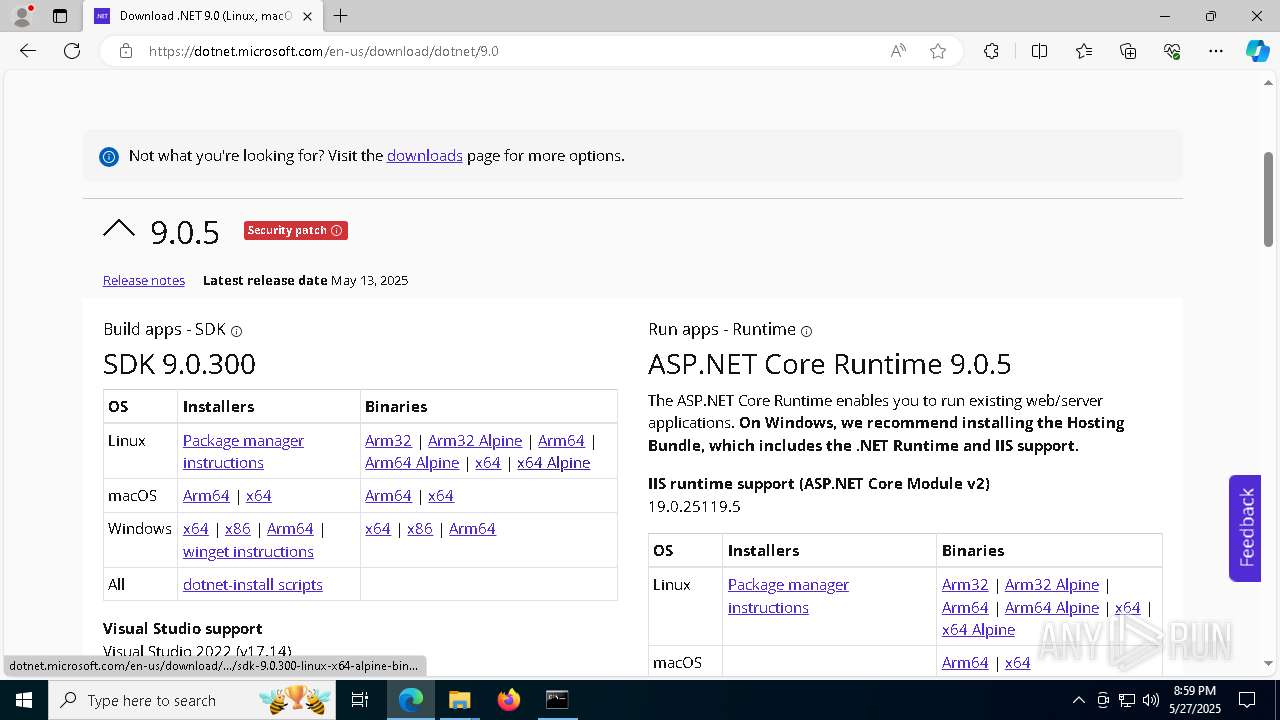Open the Release notes link
This screenshot has height=720, width=1280.
144,280
